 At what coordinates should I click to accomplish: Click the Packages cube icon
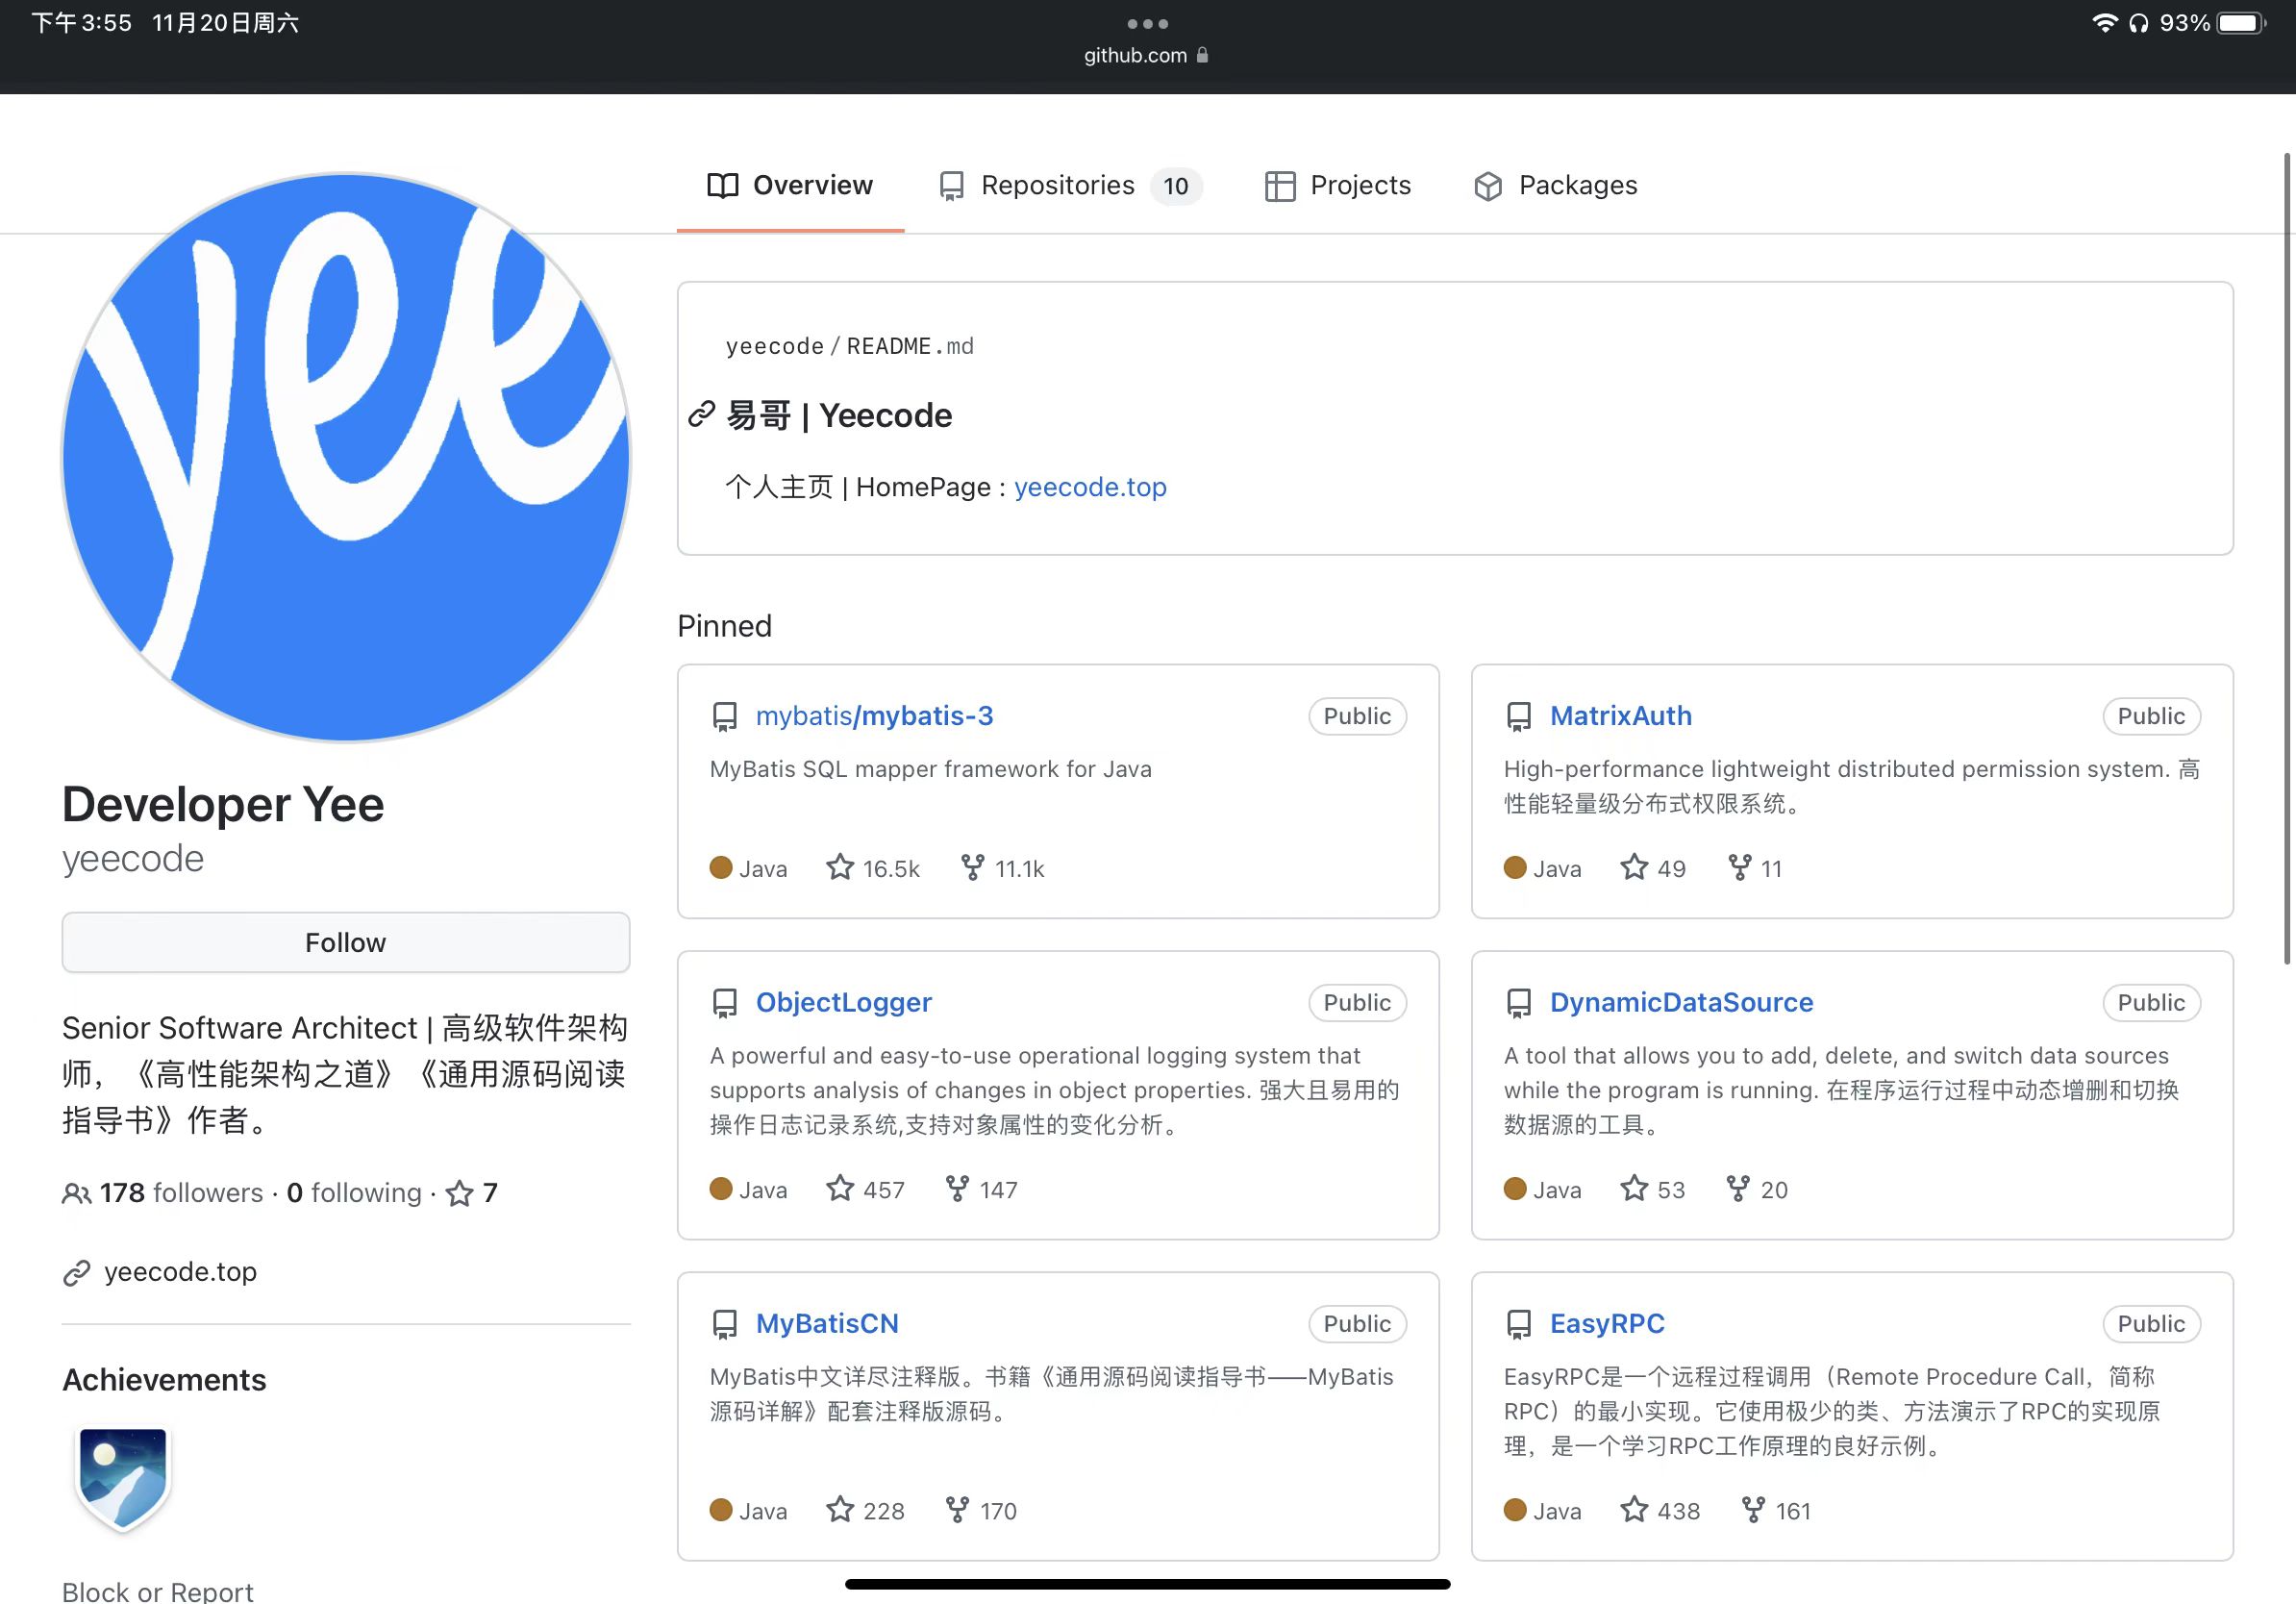[1488, 186]
